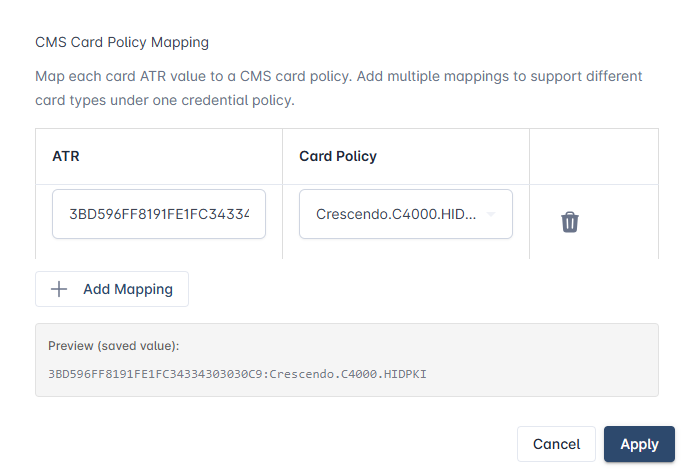Delete the mapping row with trash icon
The width and height of the screenshot is (691, 471).
569,222
